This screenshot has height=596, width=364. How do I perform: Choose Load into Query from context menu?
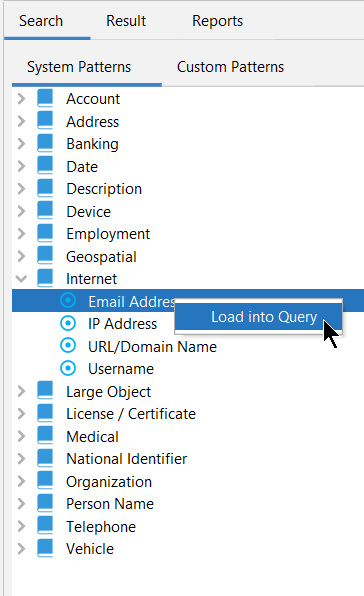[258, 317]
